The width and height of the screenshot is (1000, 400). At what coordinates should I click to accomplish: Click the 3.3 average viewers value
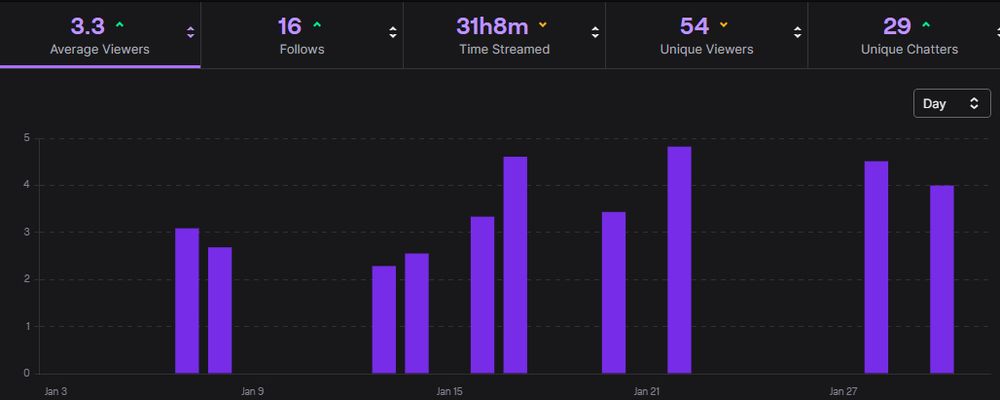click(87, 26)
